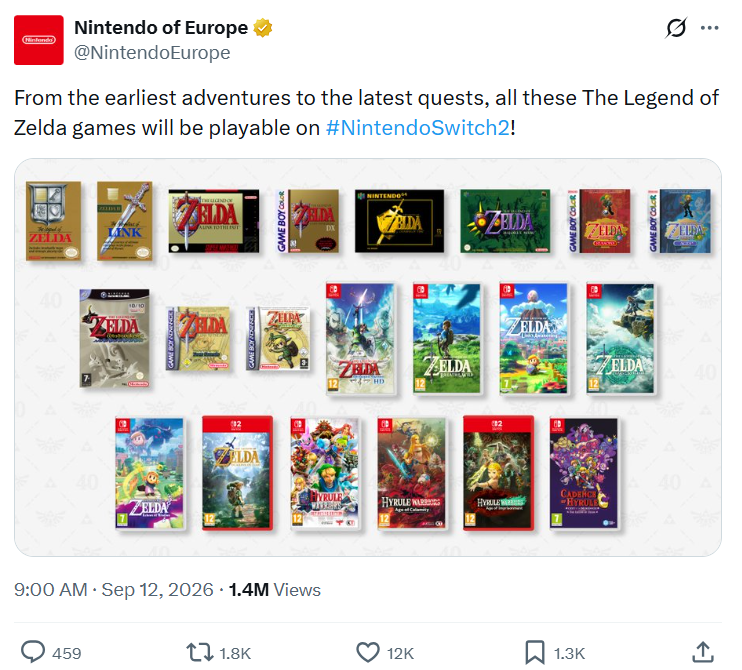Viewport: 742px width, 670px height.
Task: Open the GameCube Wind Waker box art
Action: point(115,338)
